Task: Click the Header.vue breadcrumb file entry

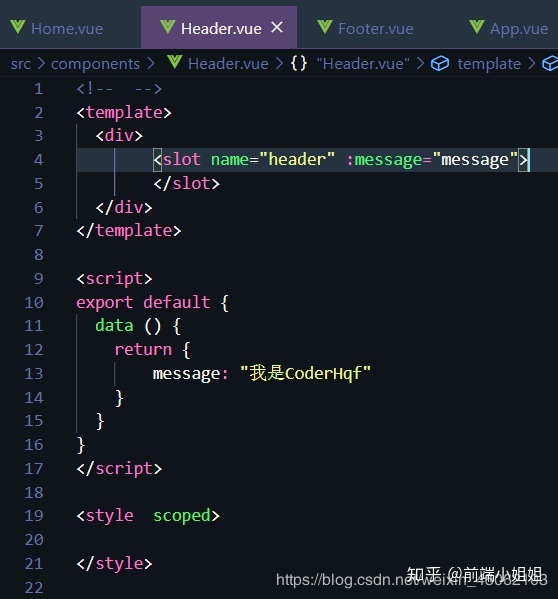Action: (x=228, y=64)
